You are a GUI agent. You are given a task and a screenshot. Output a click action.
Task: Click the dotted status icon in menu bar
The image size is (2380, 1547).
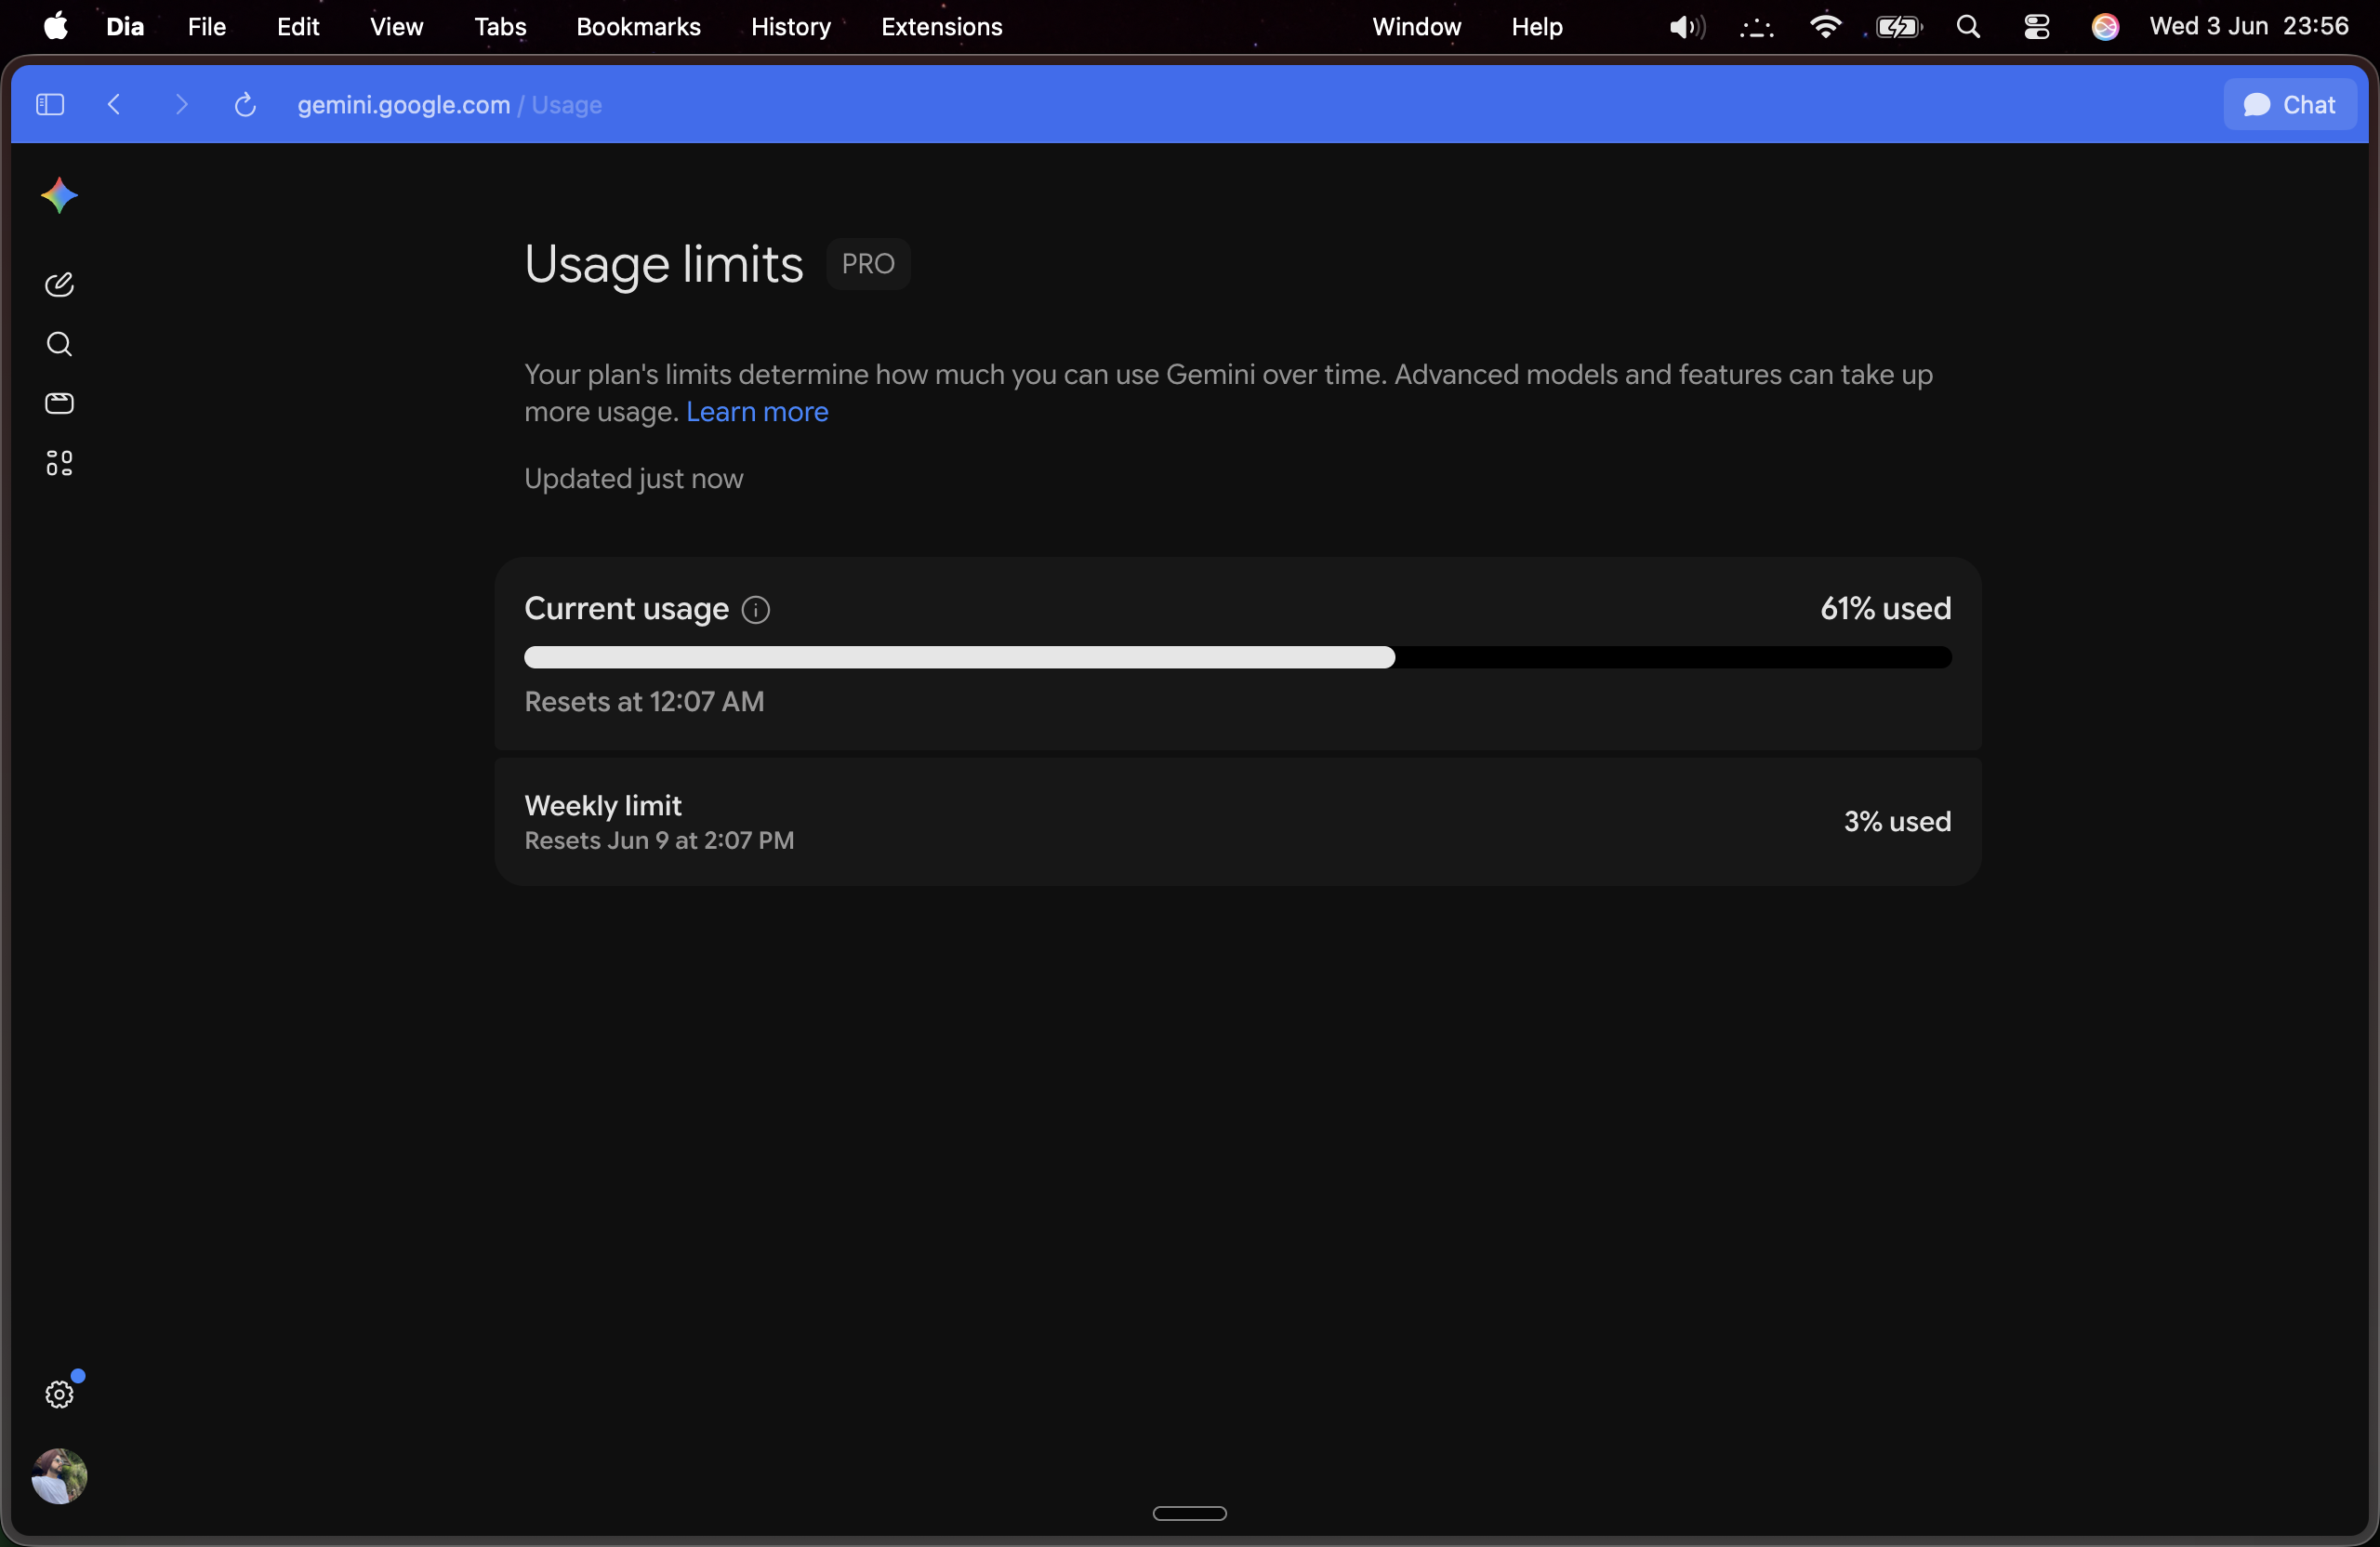click(x=1756, y=28)
